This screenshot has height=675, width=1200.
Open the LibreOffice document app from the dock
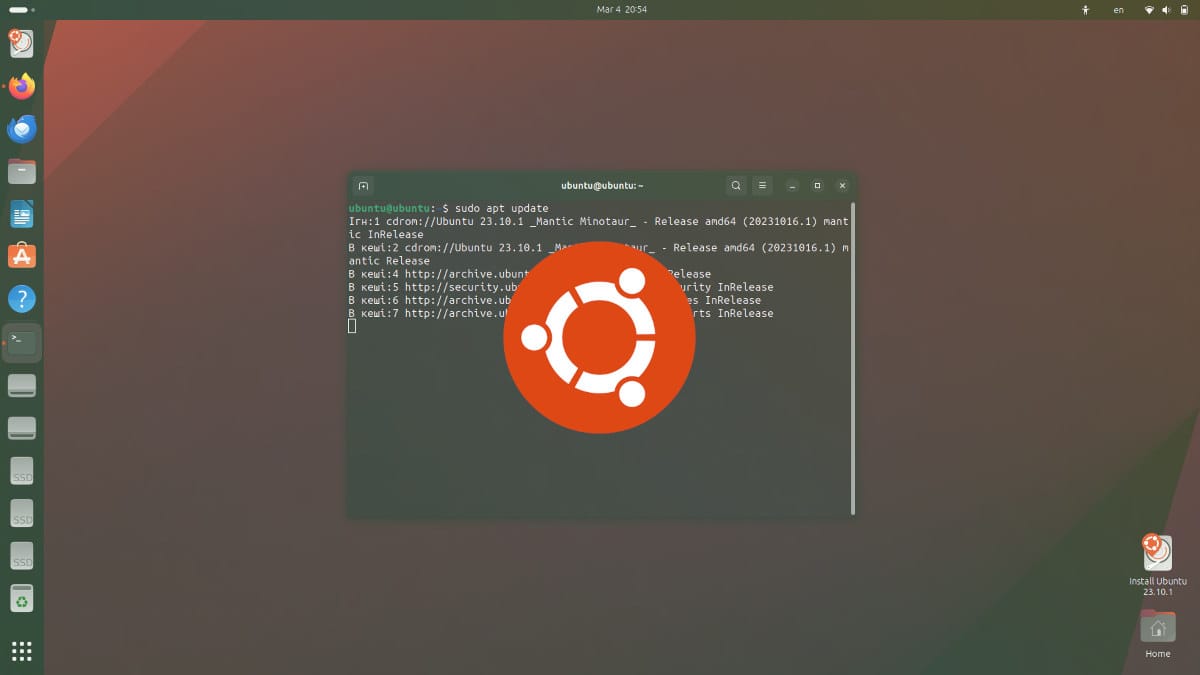pyautogui.click(x=22, y=213)
